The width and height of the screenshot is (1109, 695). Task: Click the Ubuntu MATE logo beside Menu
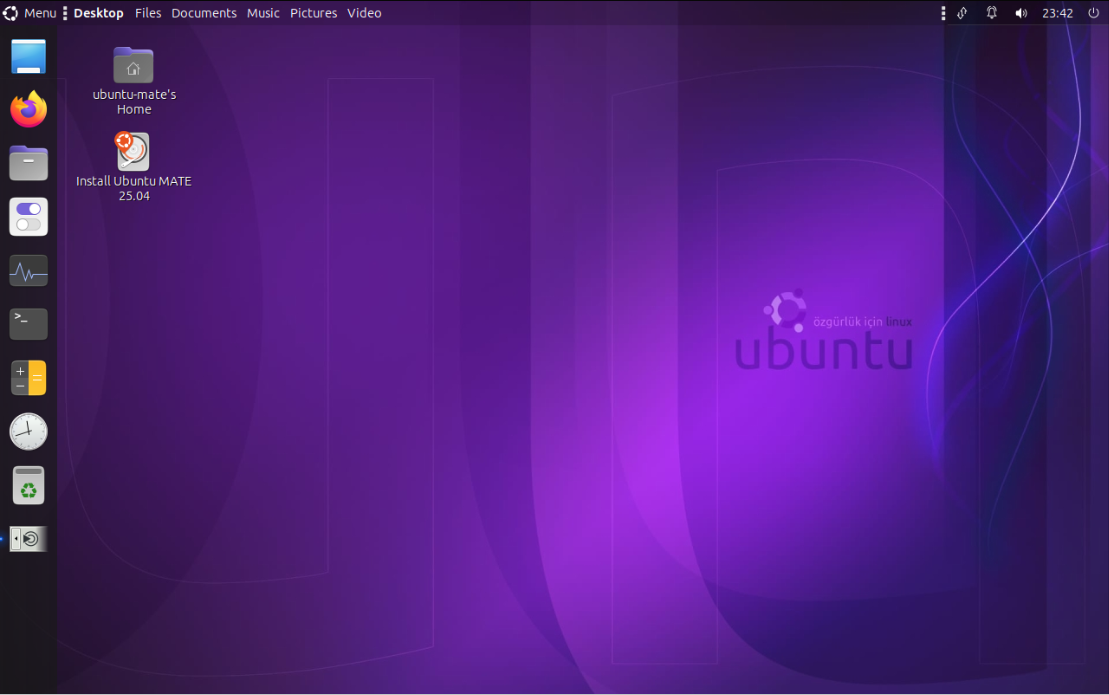coord(11,13)
